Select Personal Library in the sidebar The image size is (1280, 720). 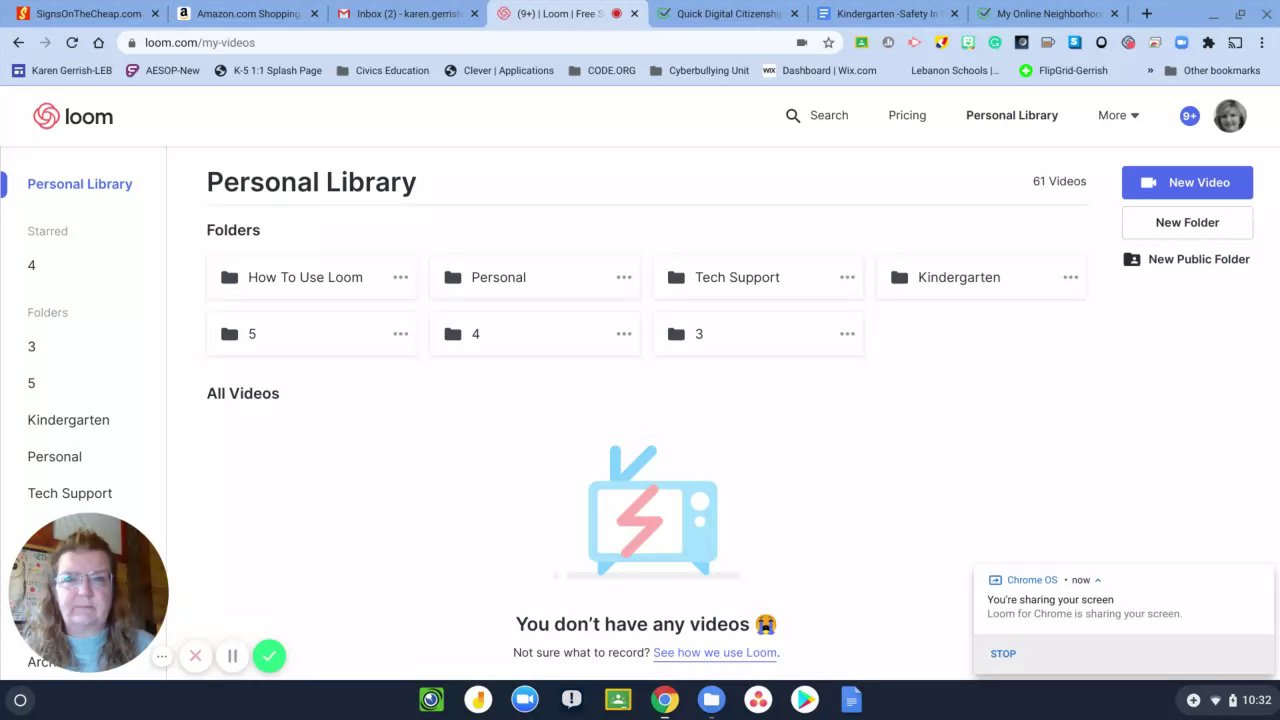click(80, 184)
